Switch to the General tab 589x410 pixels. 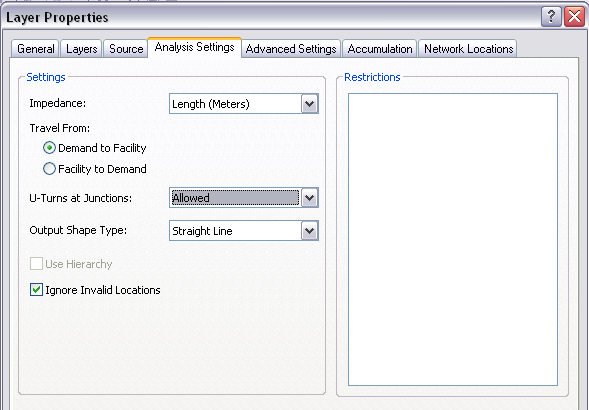(x=35, y=49)
